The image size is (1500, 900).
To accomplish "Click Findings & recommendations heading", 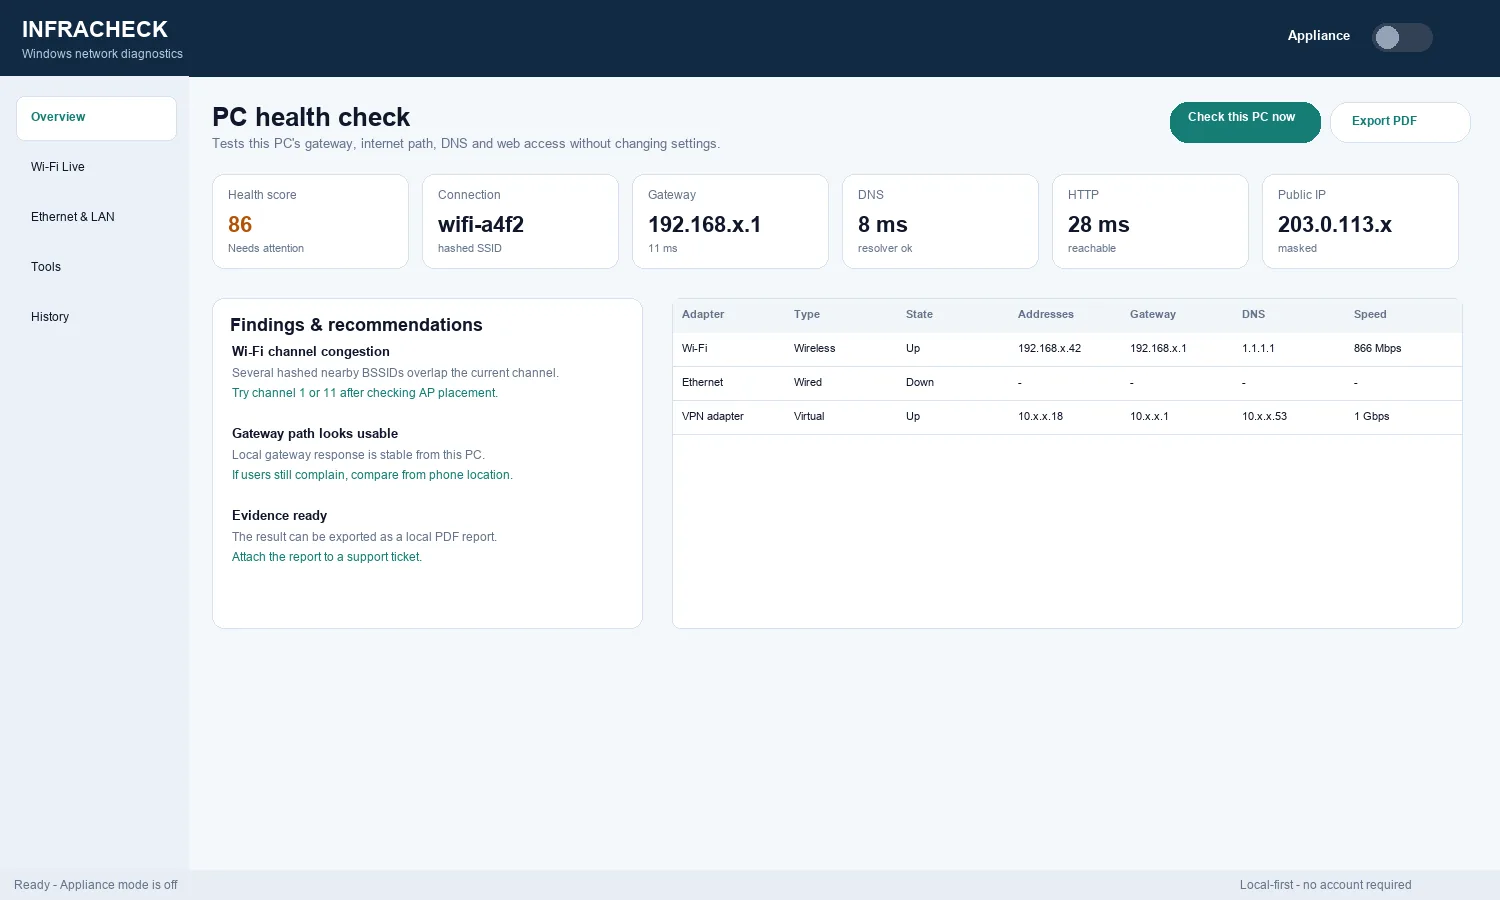I will tap(356, 325).
